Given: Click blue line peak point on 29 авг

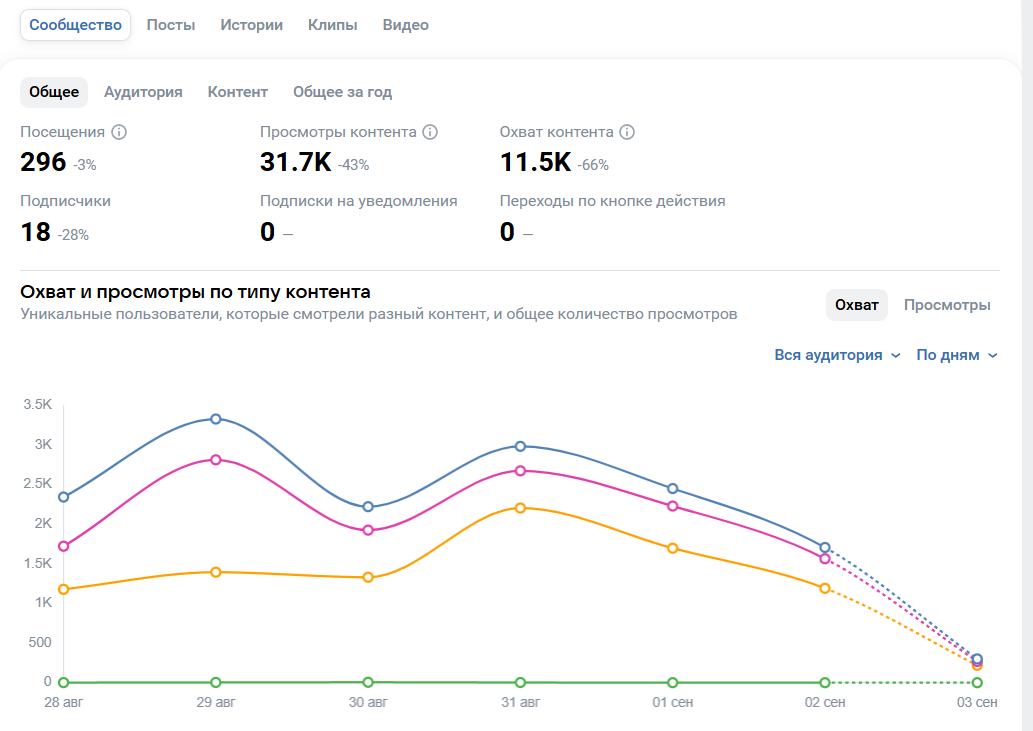Looking at the screenshot, I should (215, 419).
